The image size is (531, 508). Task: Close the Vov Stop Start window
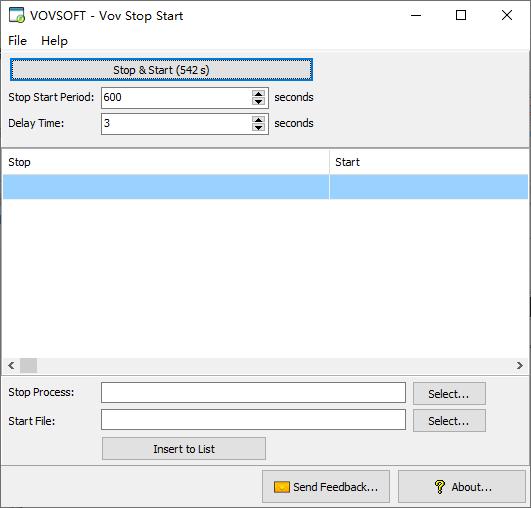(x=507, y=15)
